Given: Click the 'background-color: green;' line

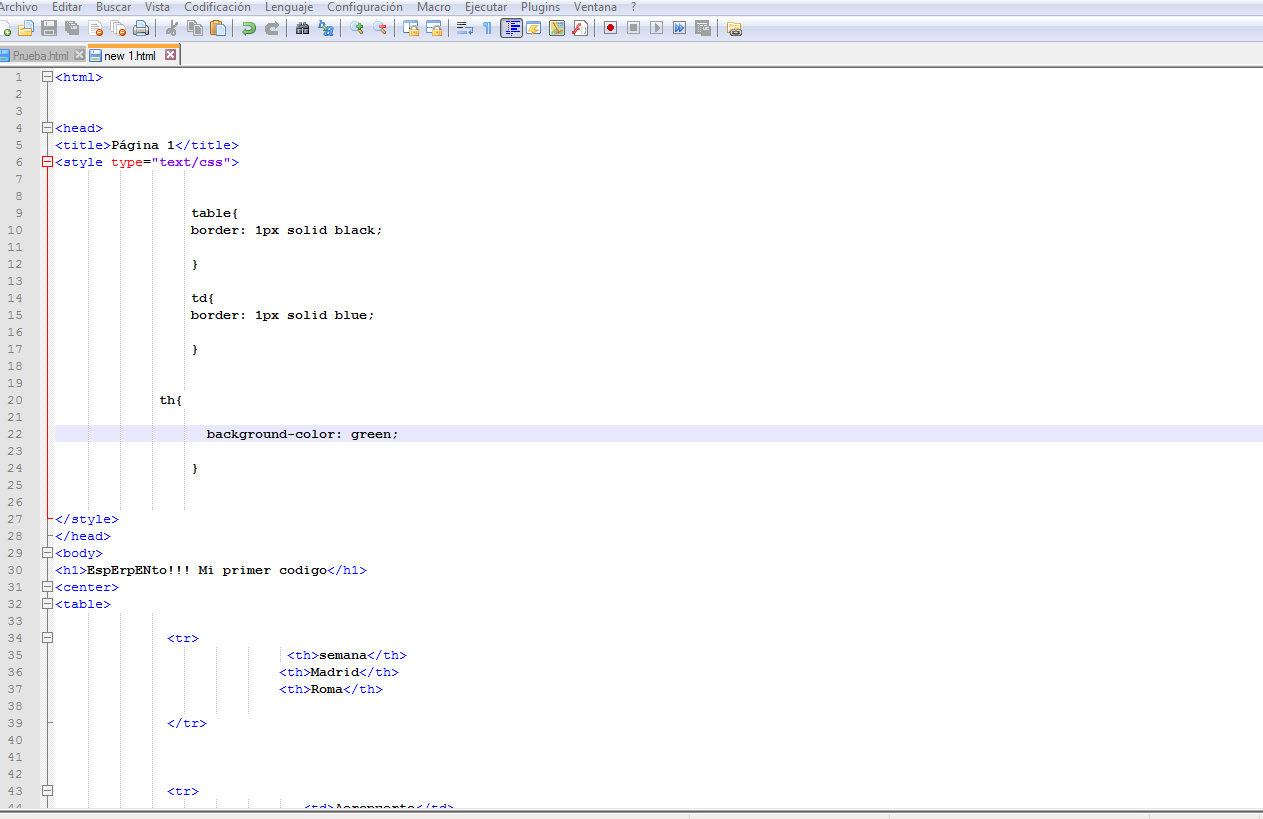Looking at the screenshot, I should pos(302,434).
